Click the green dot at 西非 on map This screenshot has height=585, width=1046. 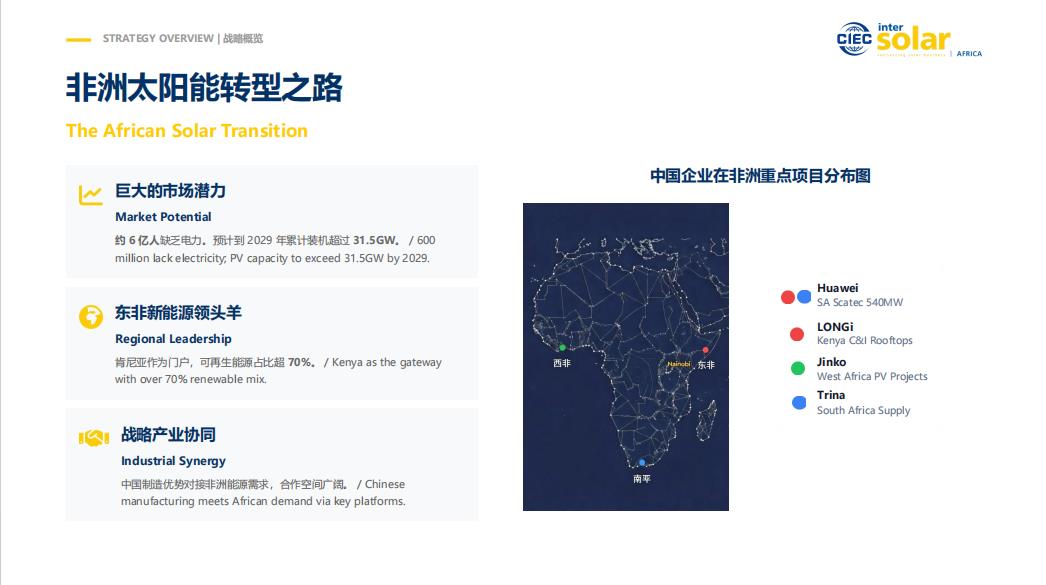click(562, 348)
